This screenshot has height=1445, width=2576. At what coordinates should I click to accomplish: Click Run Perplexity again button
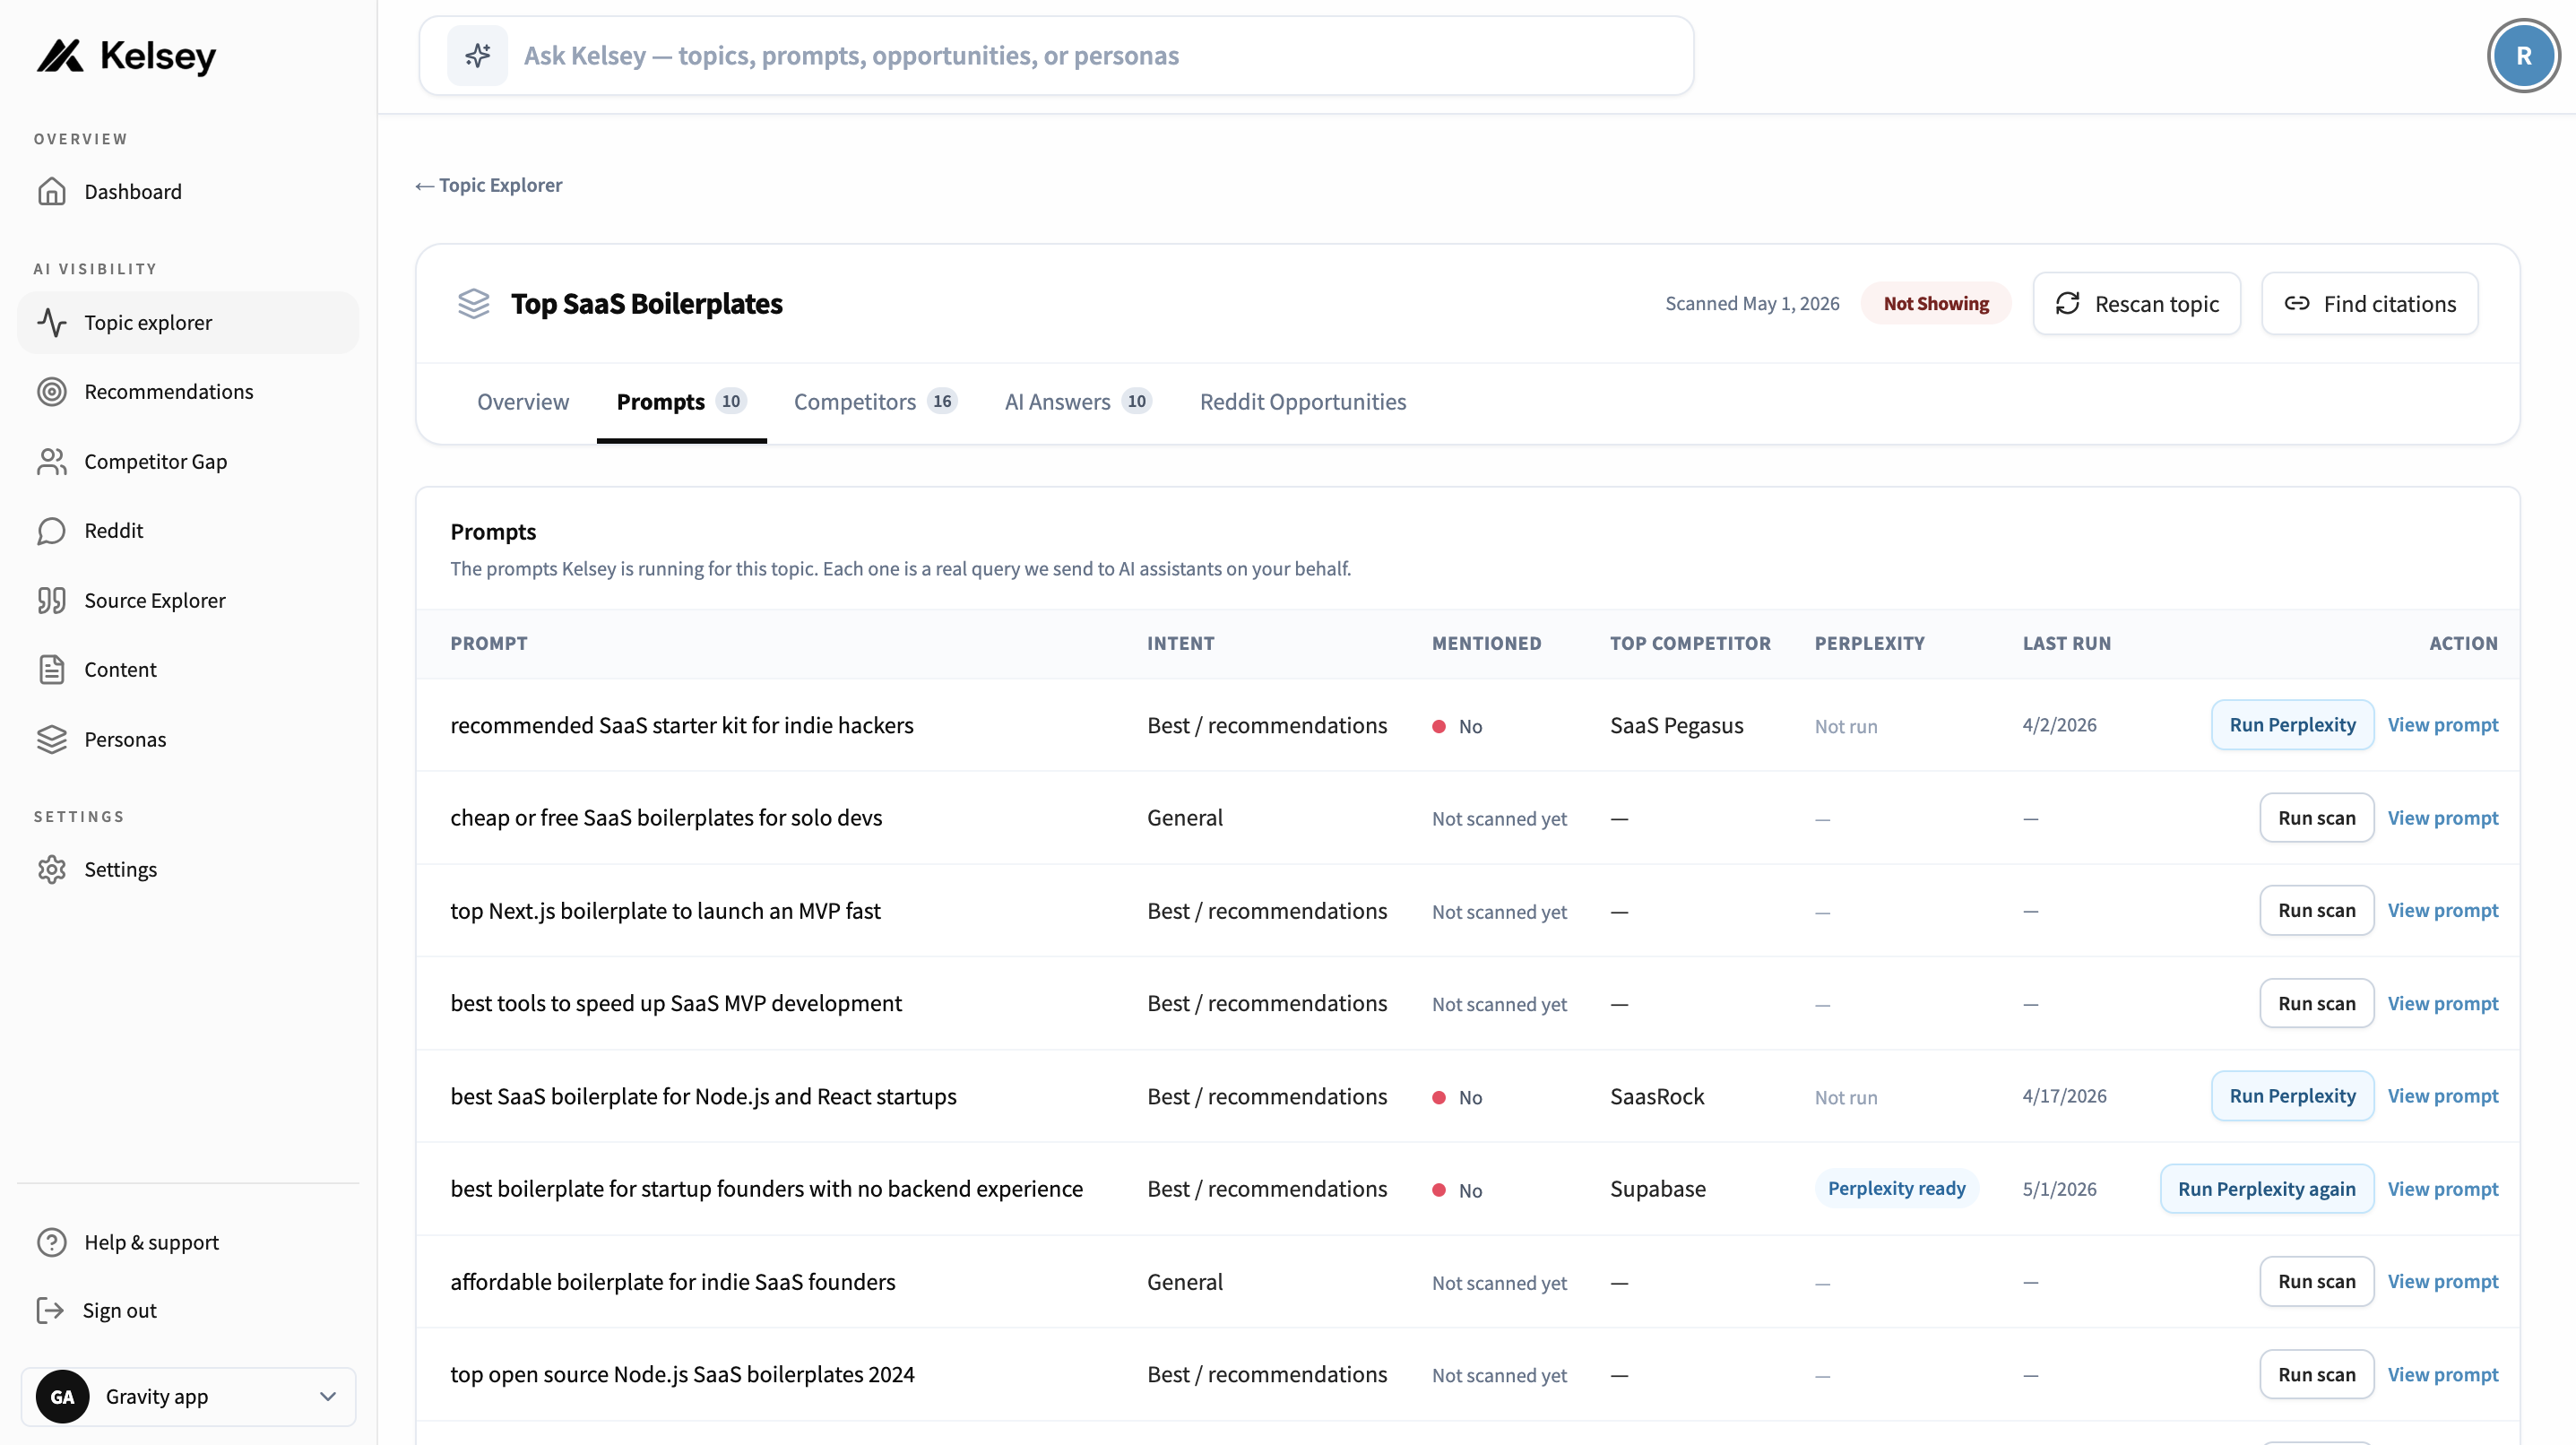click(2266, 1189)
